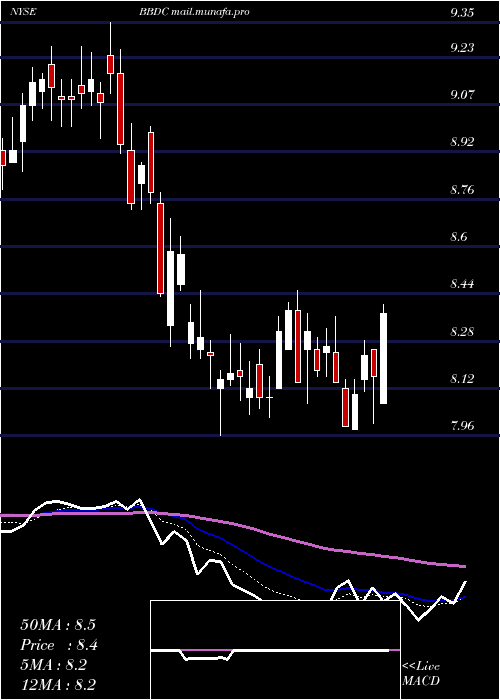
Task: Click the 8.44 price axis label
Action: 462,284
